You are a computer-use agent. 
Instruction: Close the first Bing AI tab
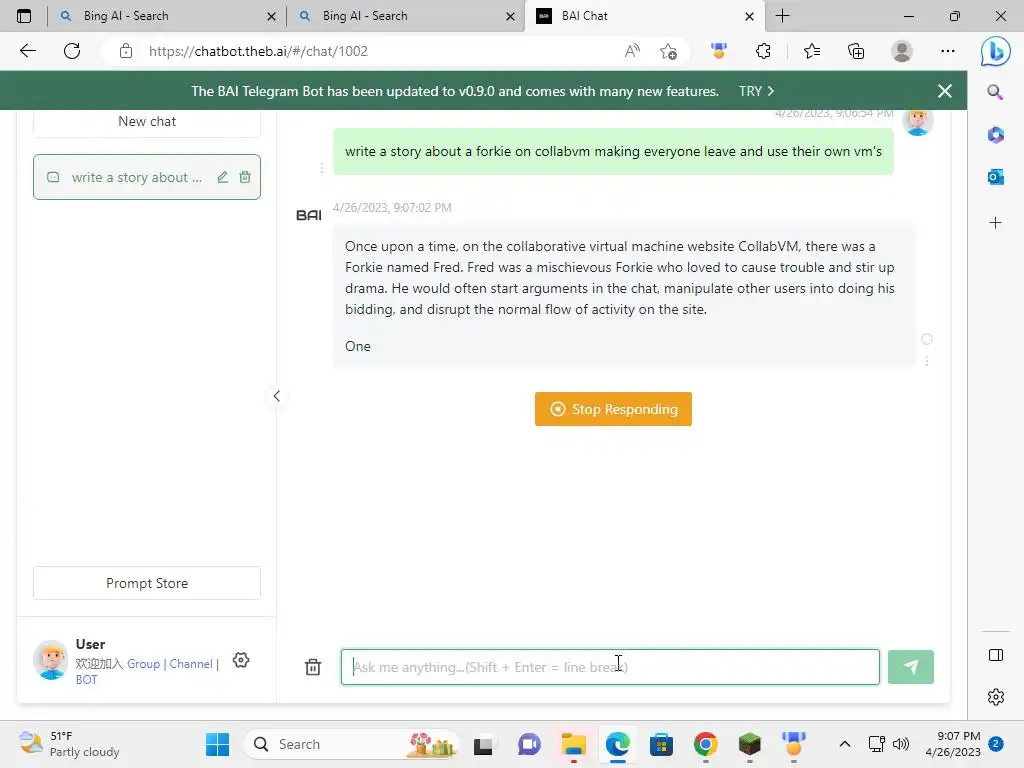coord(271,16)
